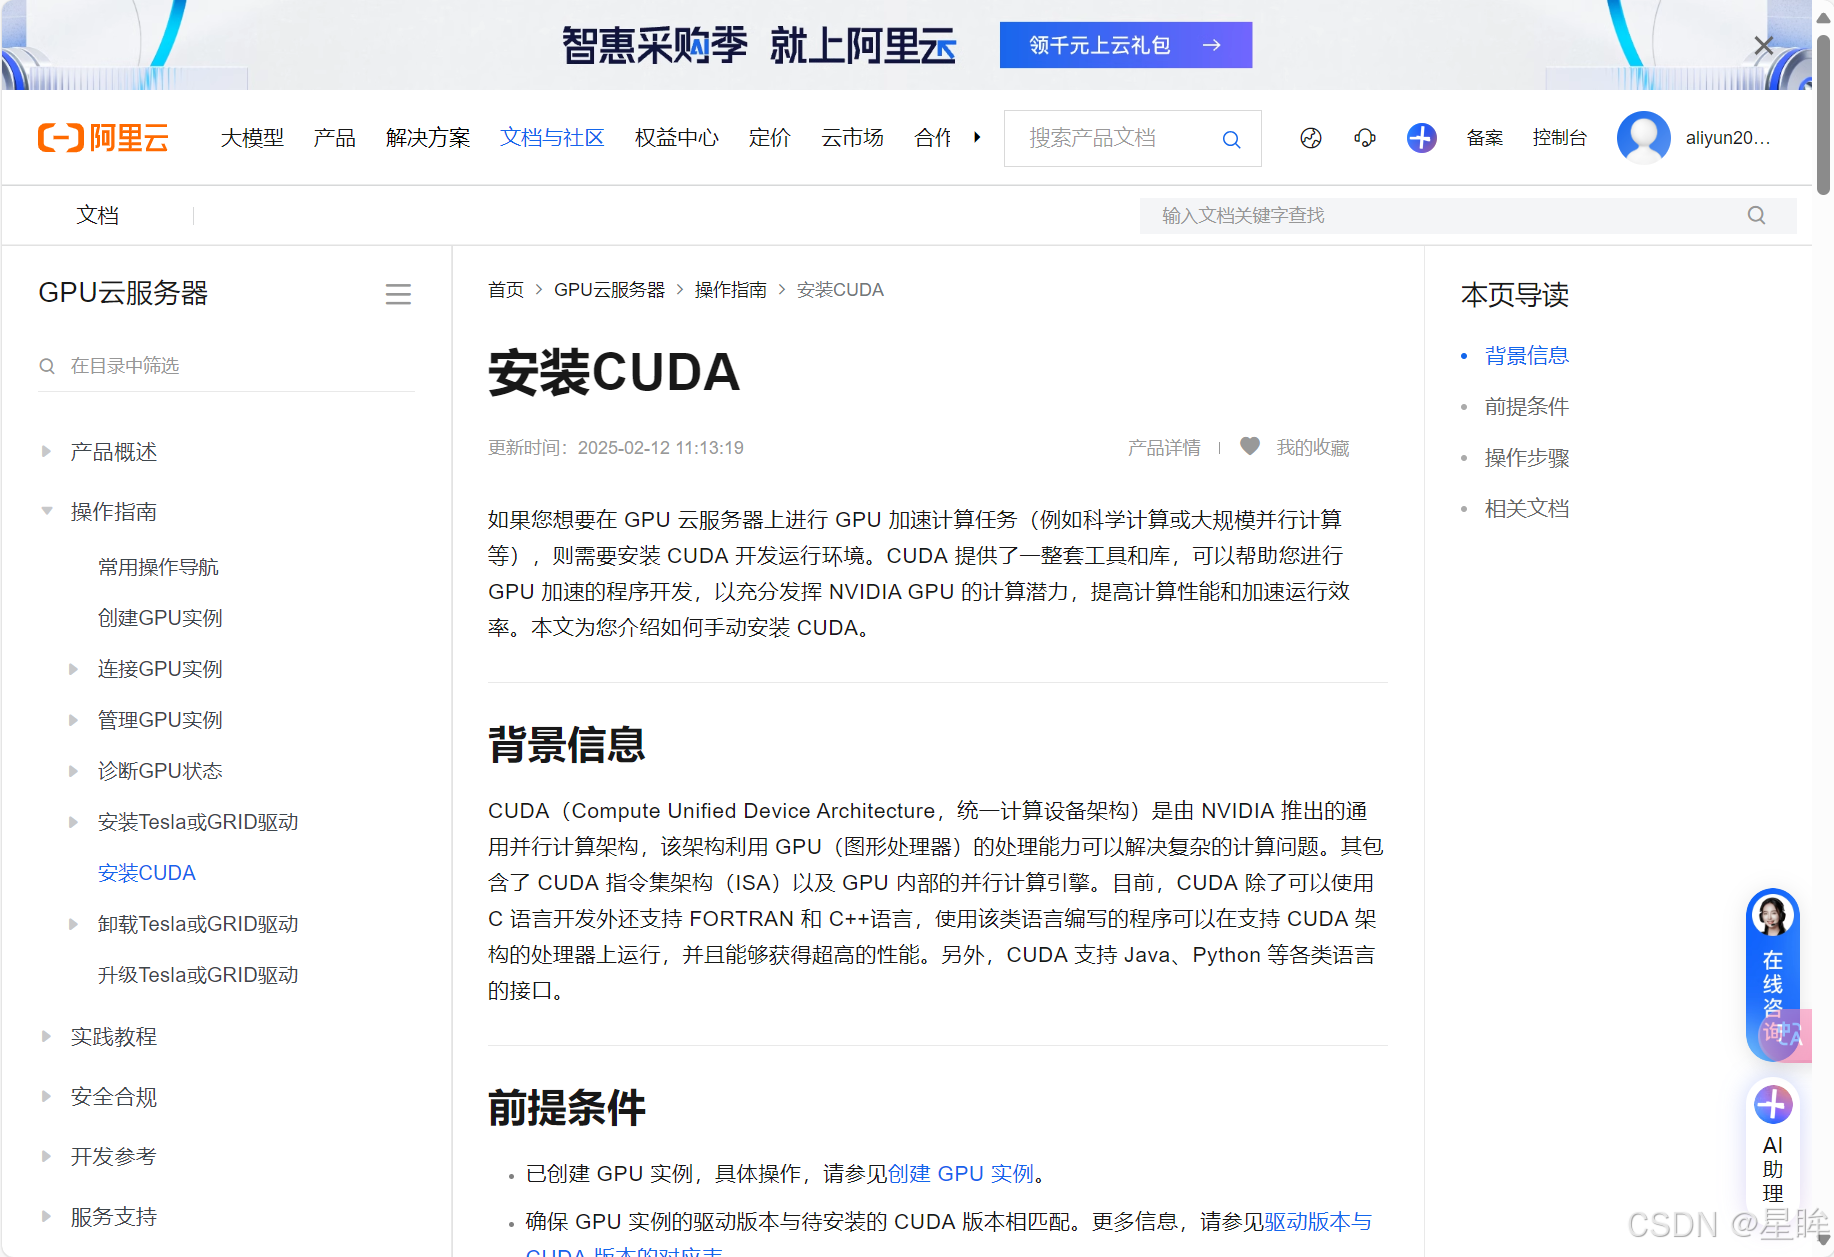Open the aliyun account avatar
Viewport: 1834px width, 1257px height.
point(1643,138)
